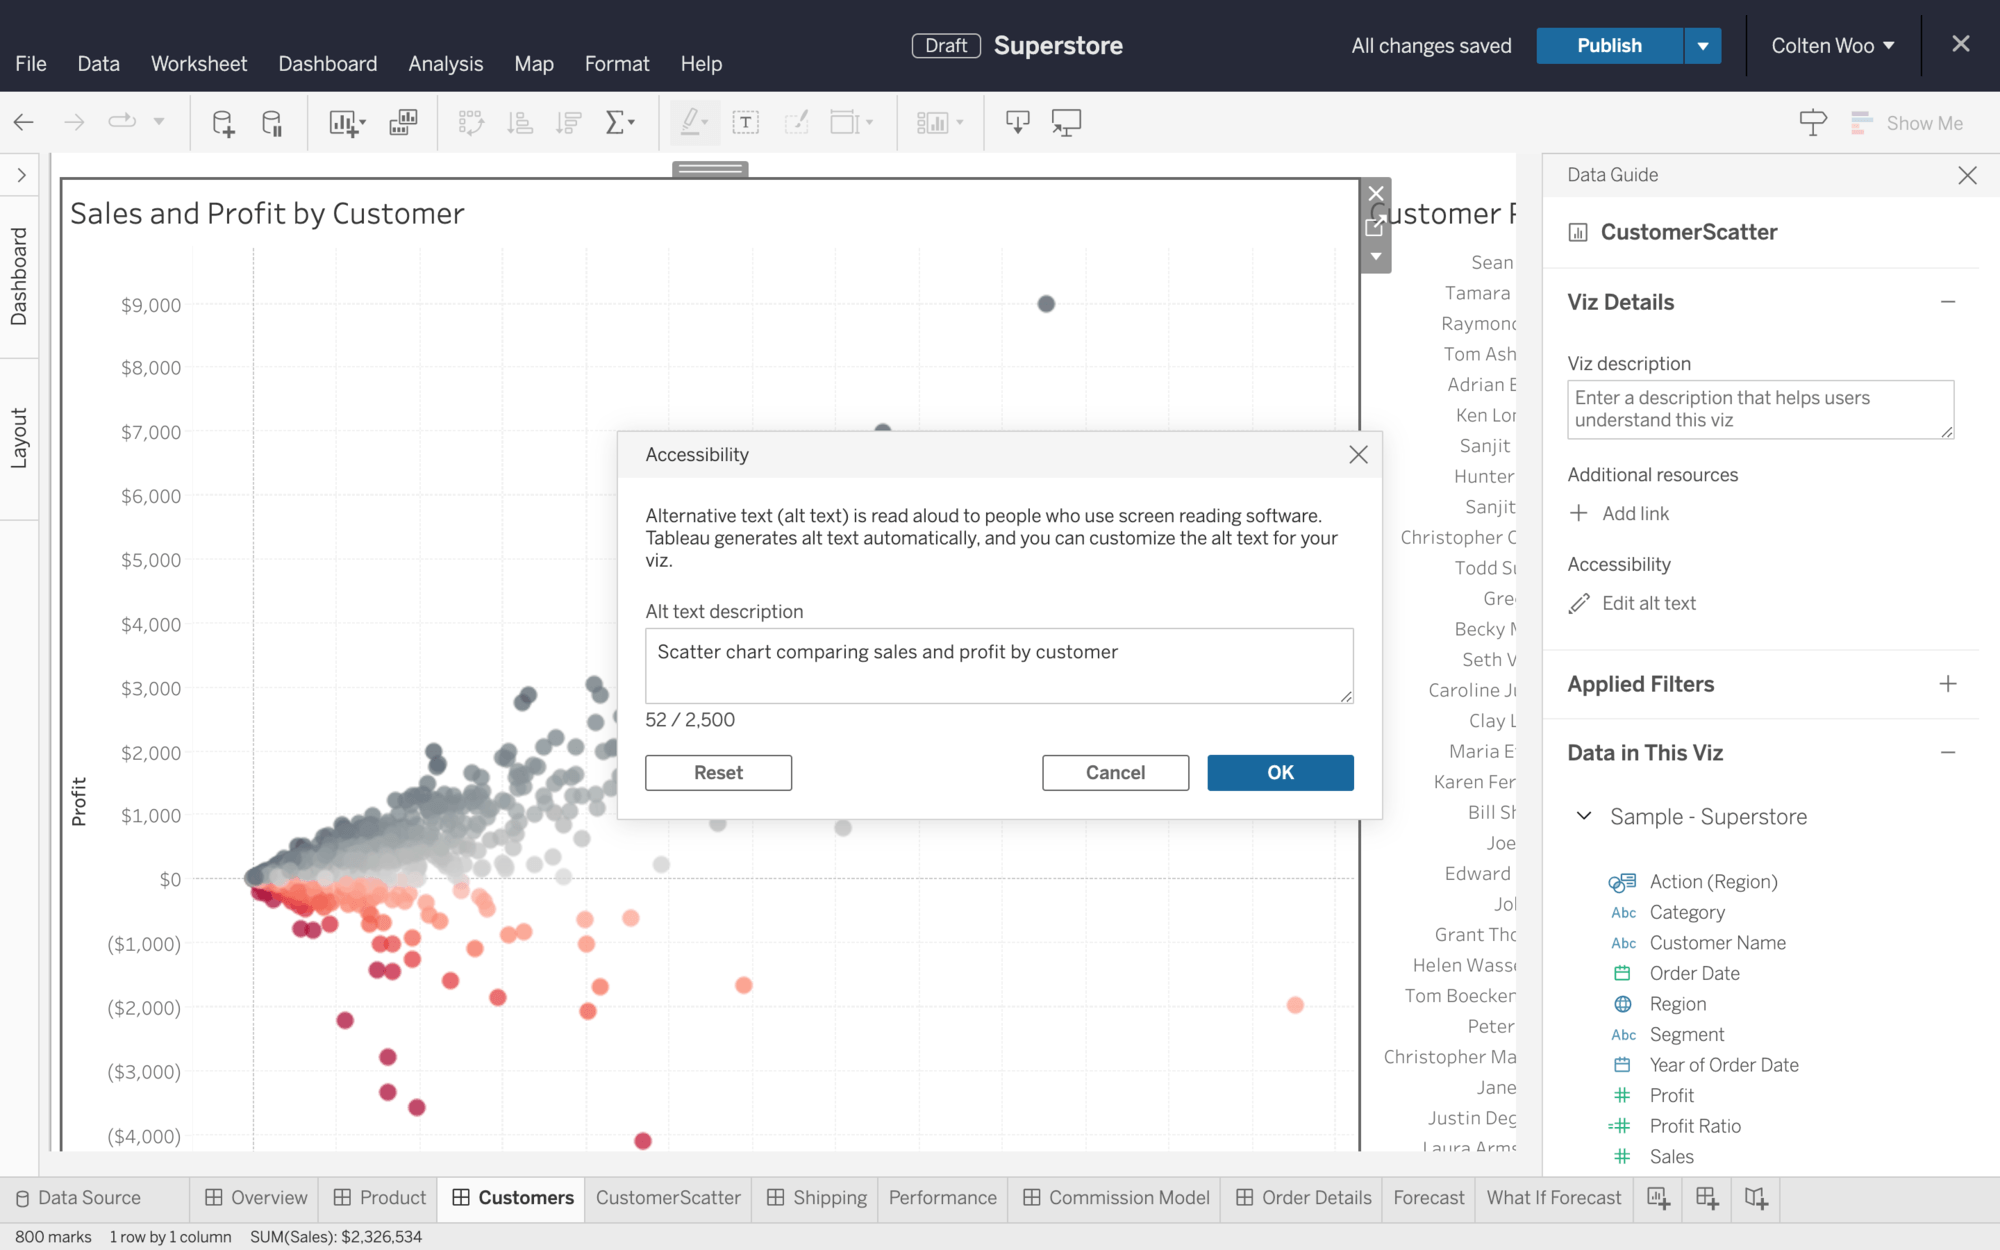Click the Edit alt text pencil icon

click(x=1580, y=603)
